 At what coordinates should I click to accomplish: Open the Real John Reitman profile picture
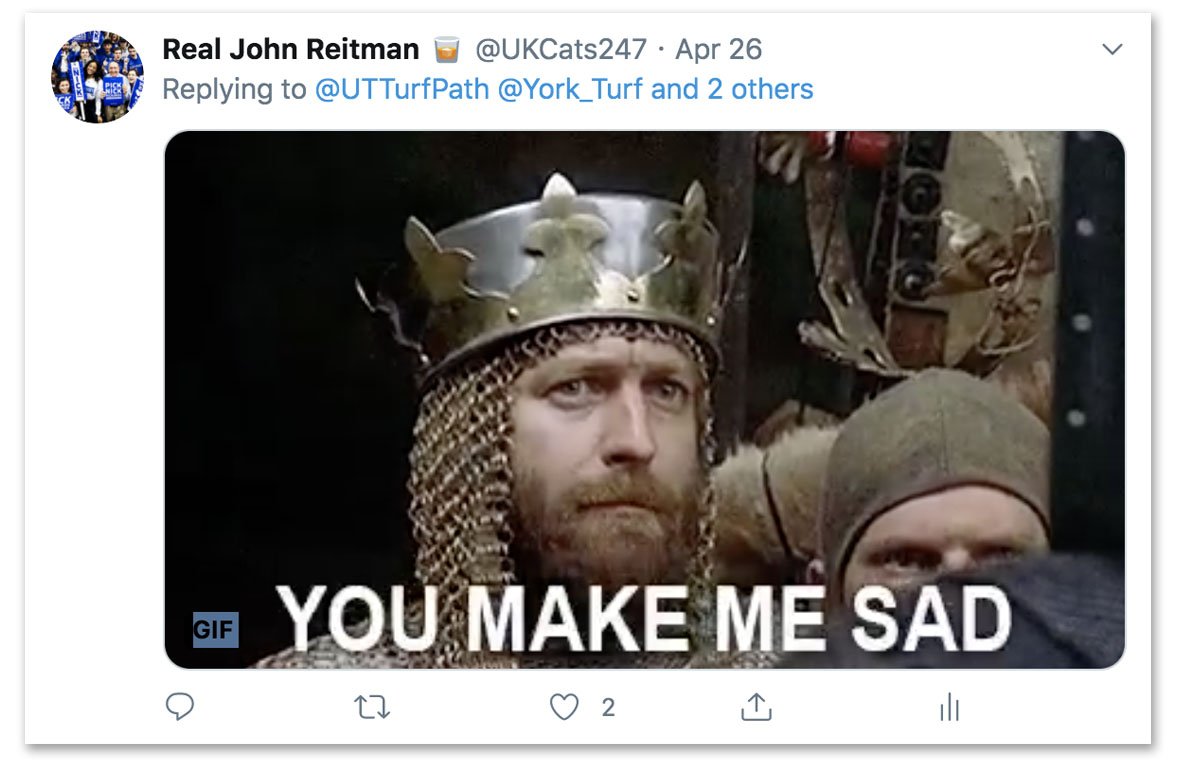coord(97,76)
